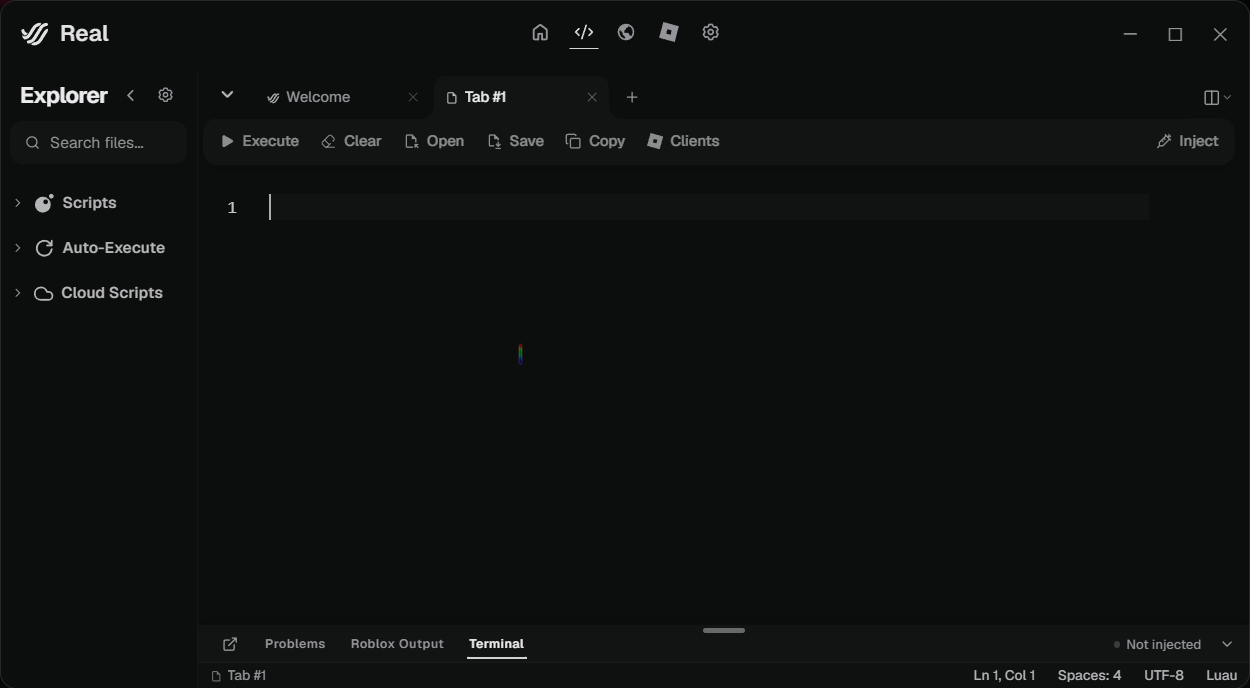Click into editor line 1

point(709,207)
